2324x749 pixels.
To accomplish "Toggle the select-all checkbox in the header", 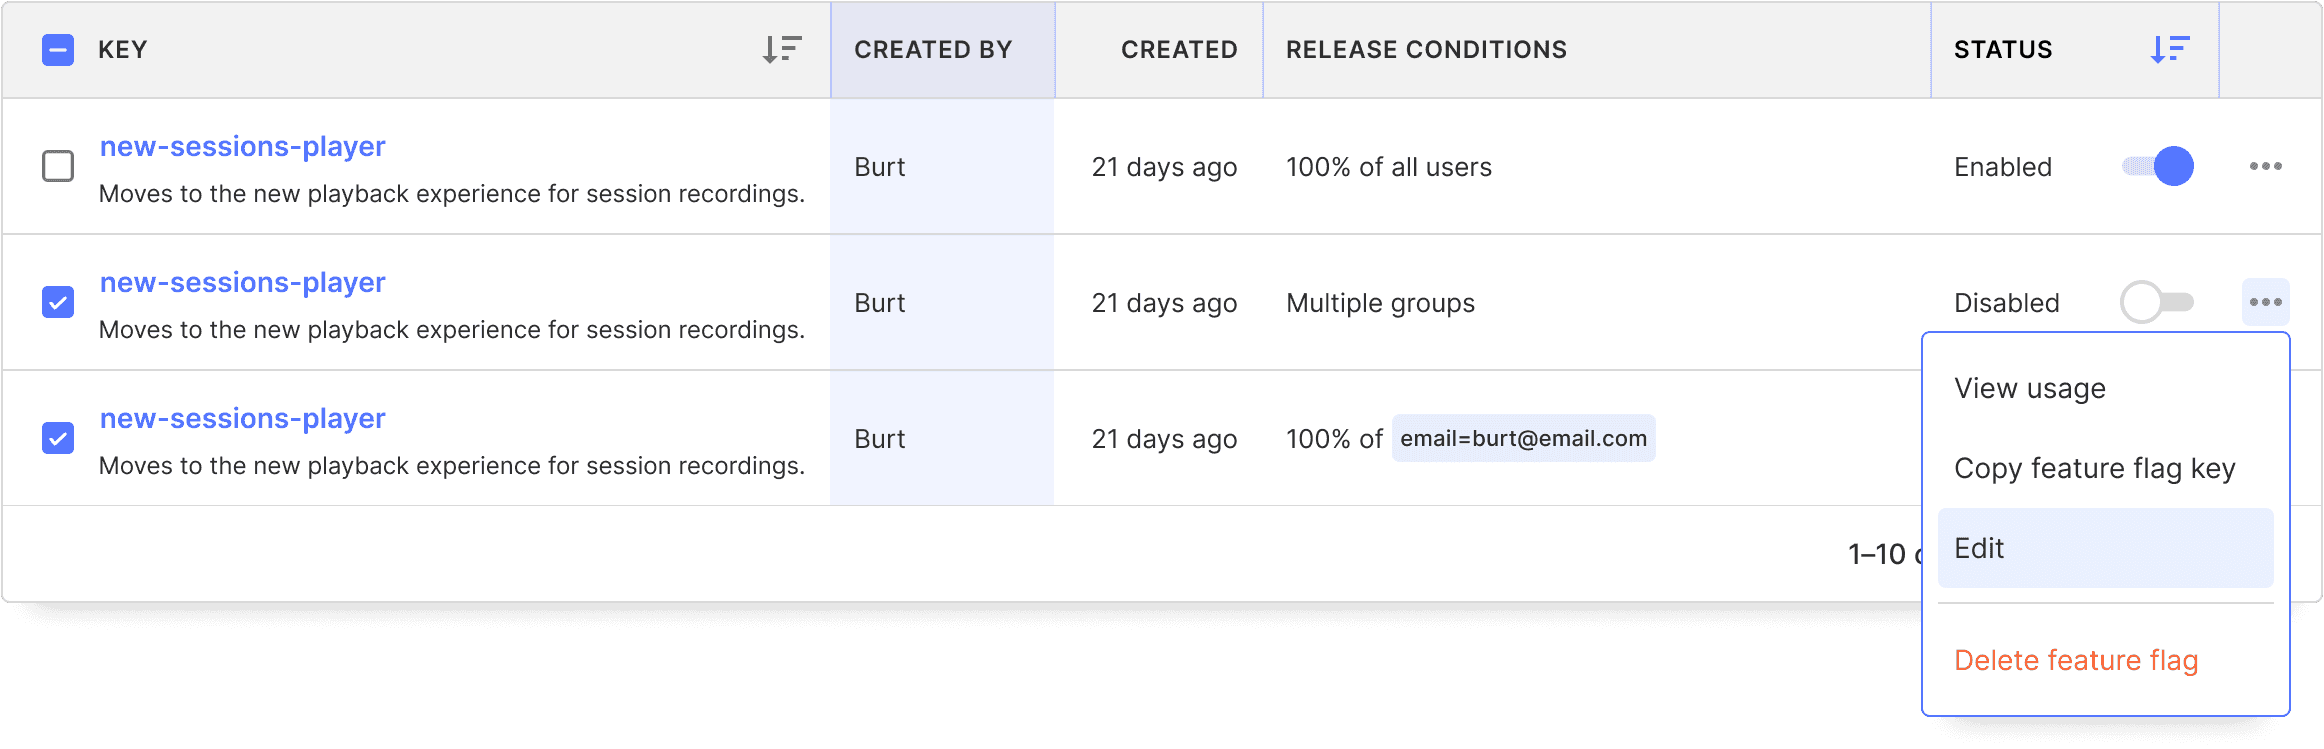I will coord(58,50).
